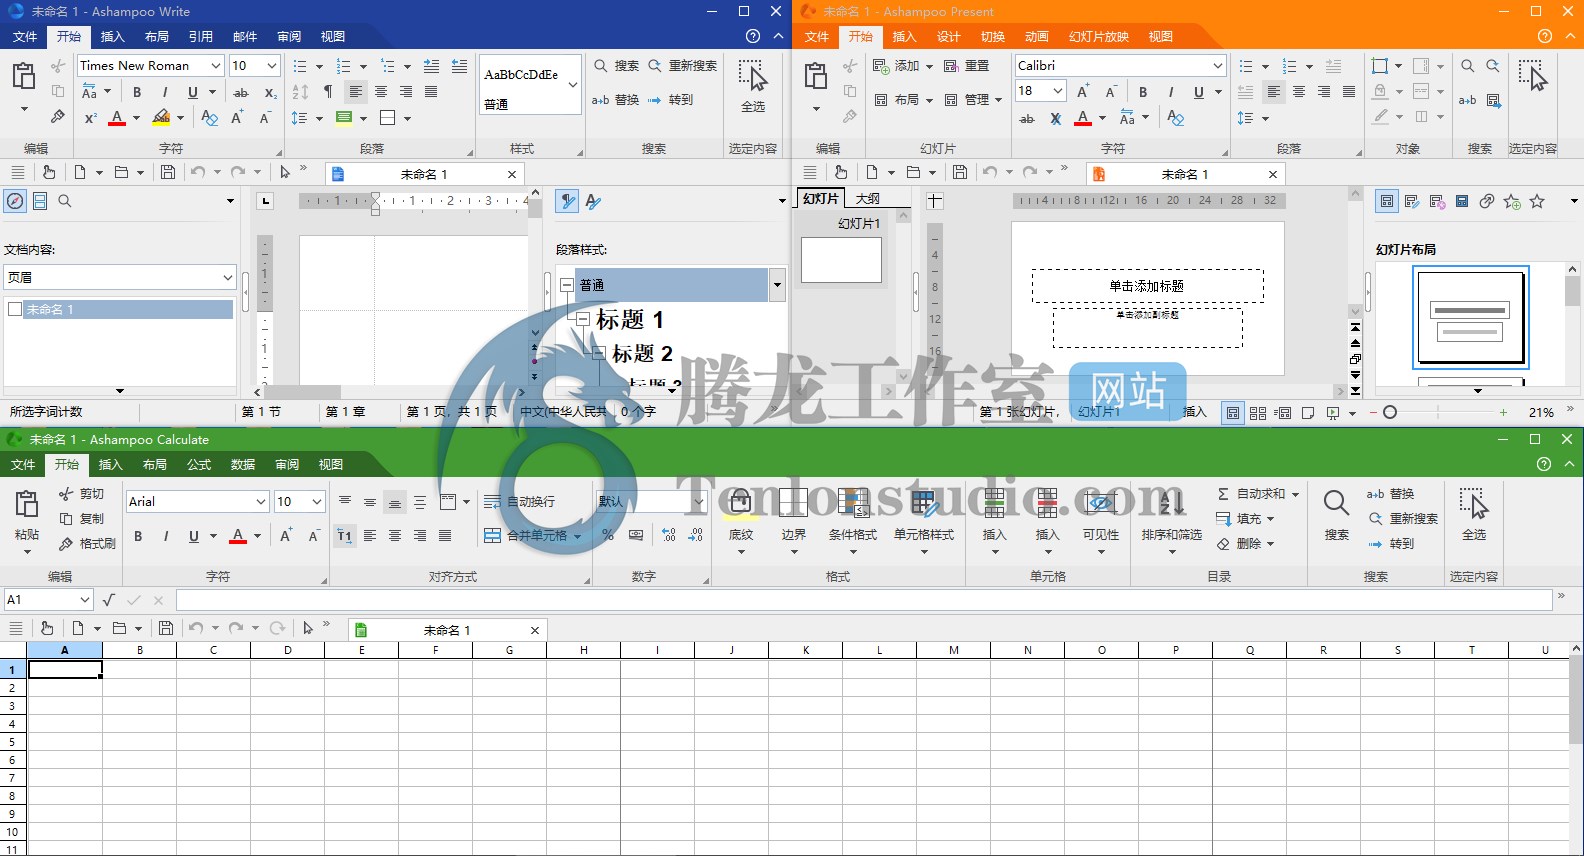Screen dimensions: 1584x856
Task: Open the Write 引用 tab
Action: pos(201,37)
